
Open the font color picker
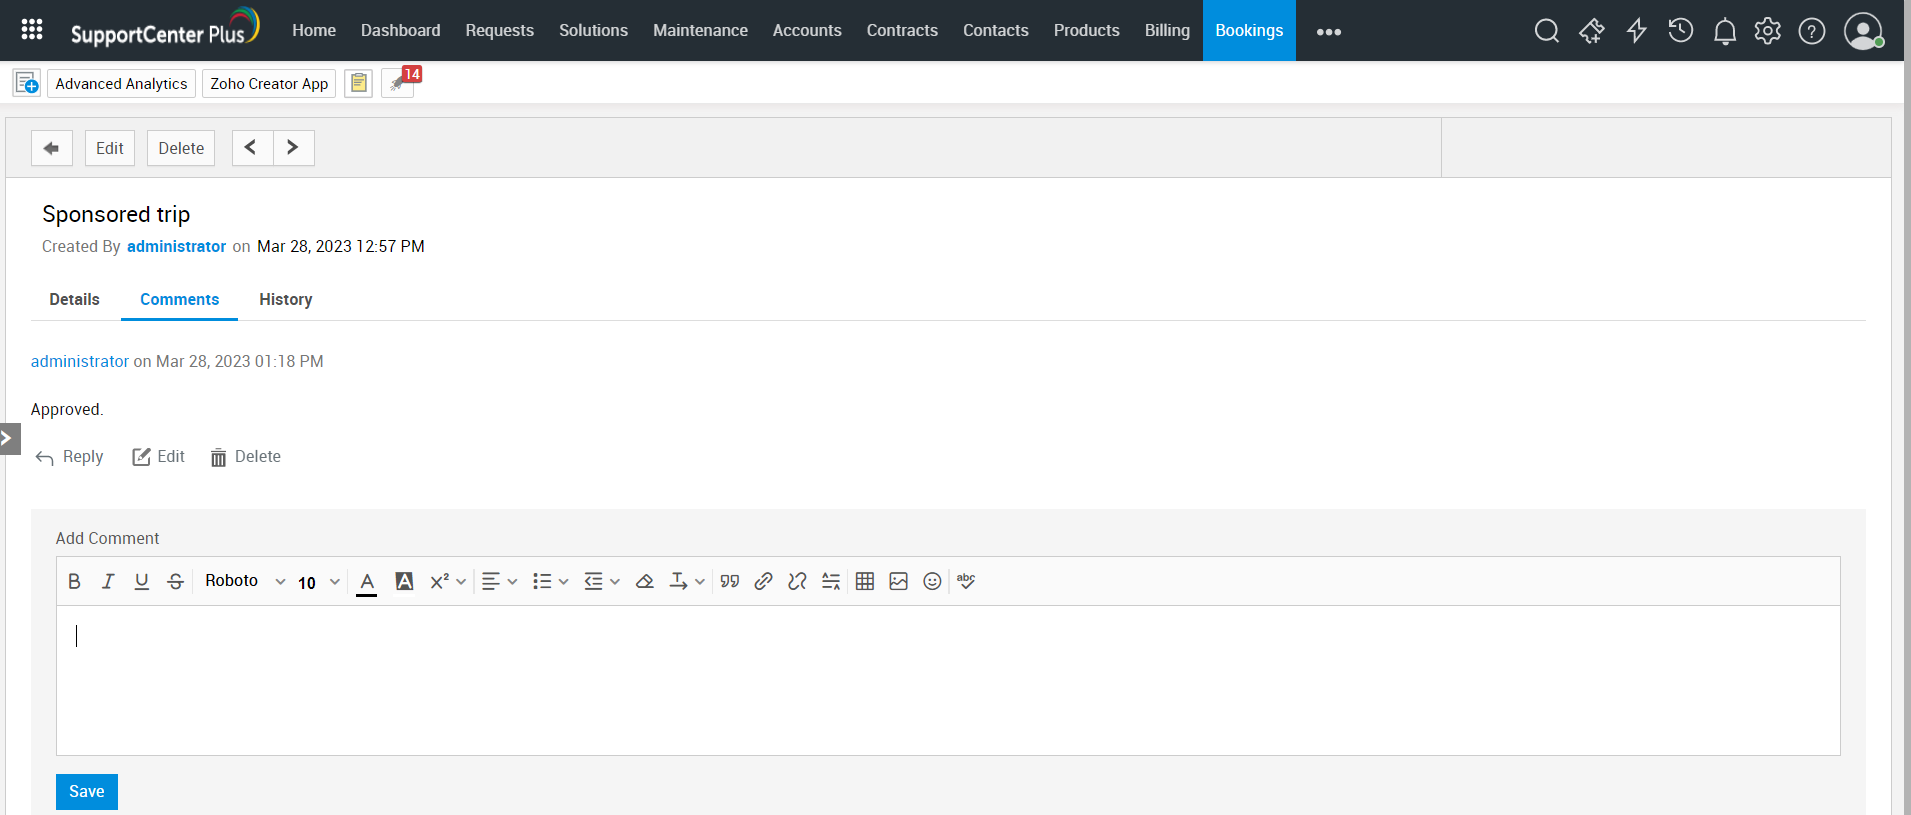pyautogui.click(x=367, y=581)
